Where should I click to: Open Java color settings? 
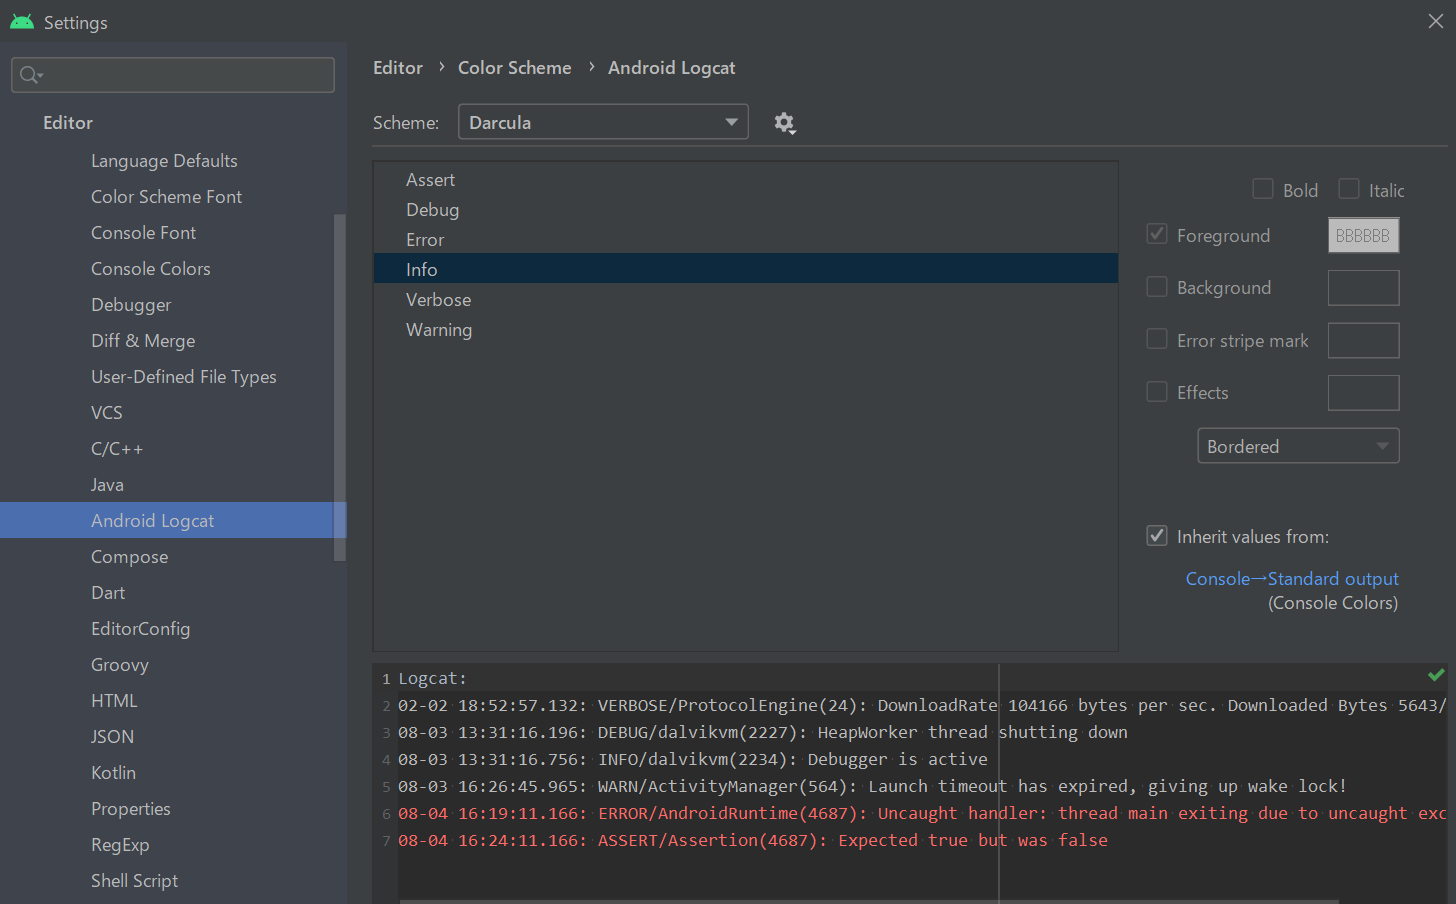coord(107,485)
